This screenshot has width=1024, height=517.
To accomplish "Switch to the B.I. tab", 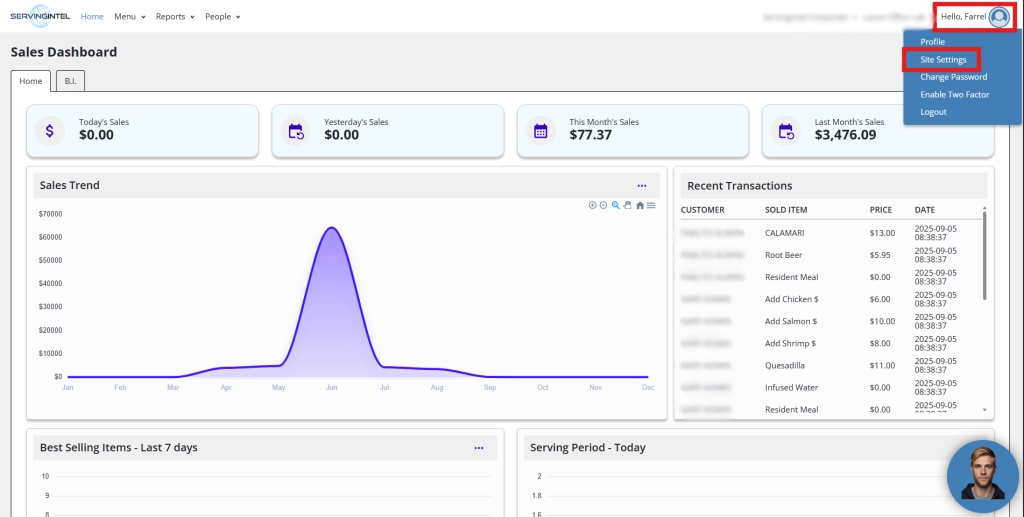I will pos(70,81).
